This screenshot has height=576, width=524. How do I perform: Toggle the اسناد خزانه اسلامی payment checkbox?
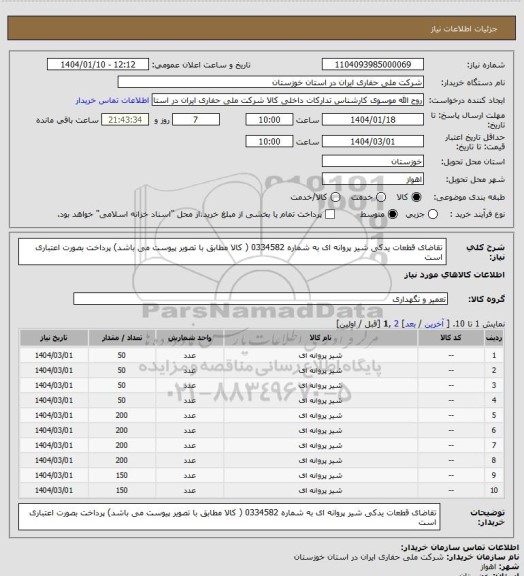pyautogui.click(x=330, y=214)
